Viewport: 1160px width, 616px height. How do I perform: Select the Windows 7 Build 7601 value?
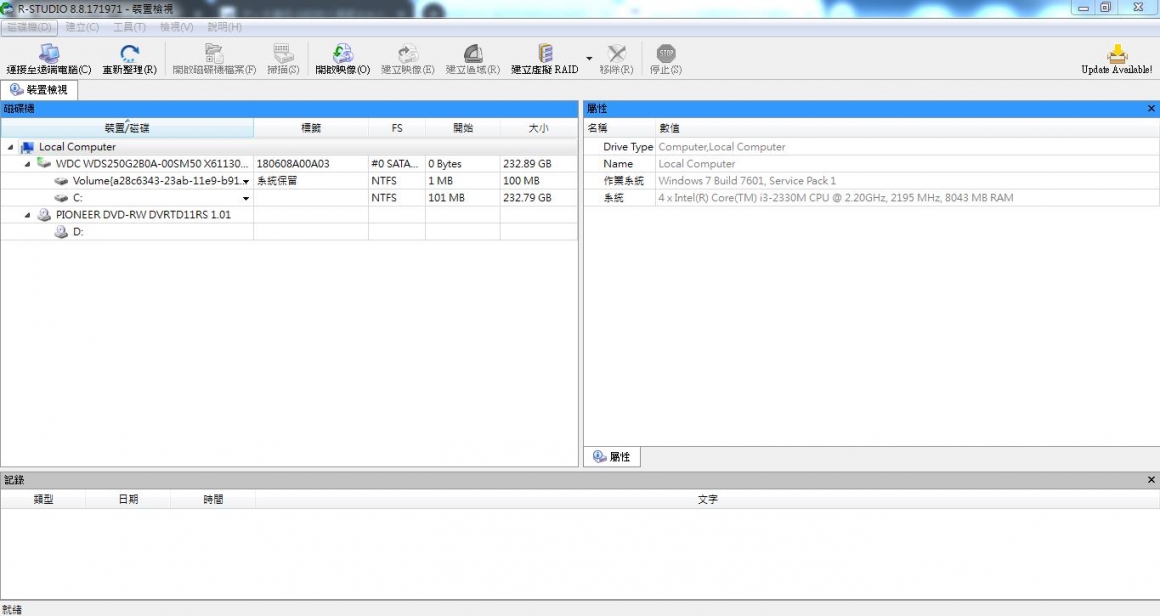point(747,181)
